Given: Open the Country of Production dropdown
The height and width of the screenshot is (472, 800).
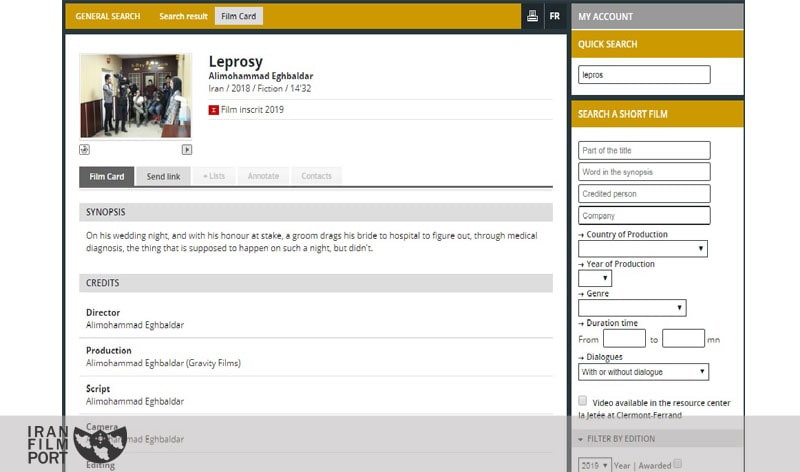Looking at the screenshot, I should [642, 248].
